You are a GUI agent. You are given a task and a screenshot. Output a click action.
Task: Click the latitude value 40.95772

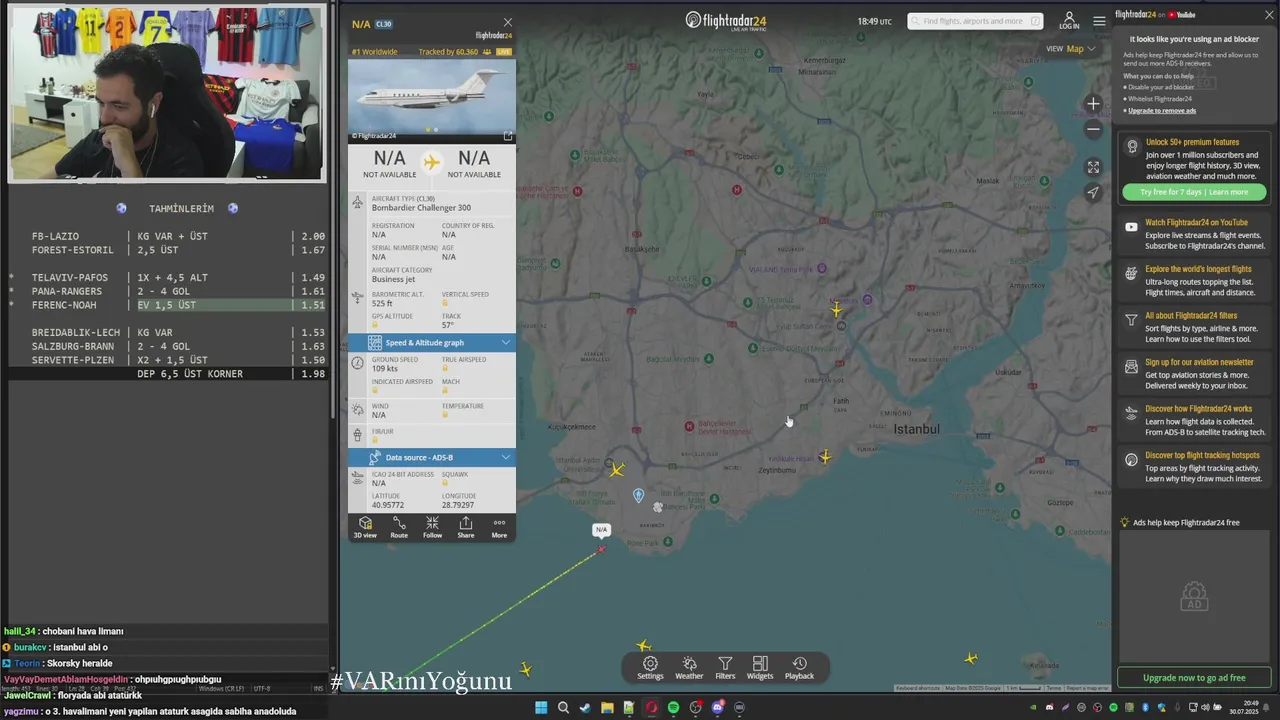388,505
